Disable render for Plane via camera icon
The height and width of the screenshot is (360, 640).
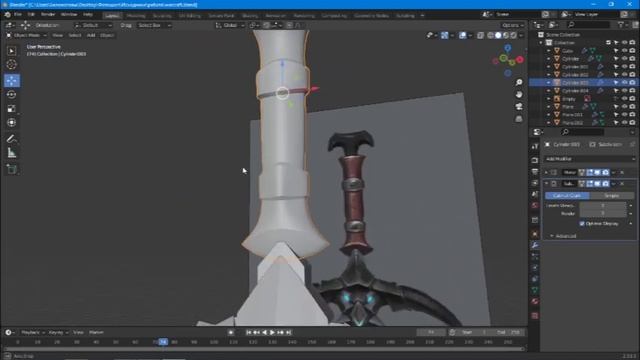click(632, 107)
